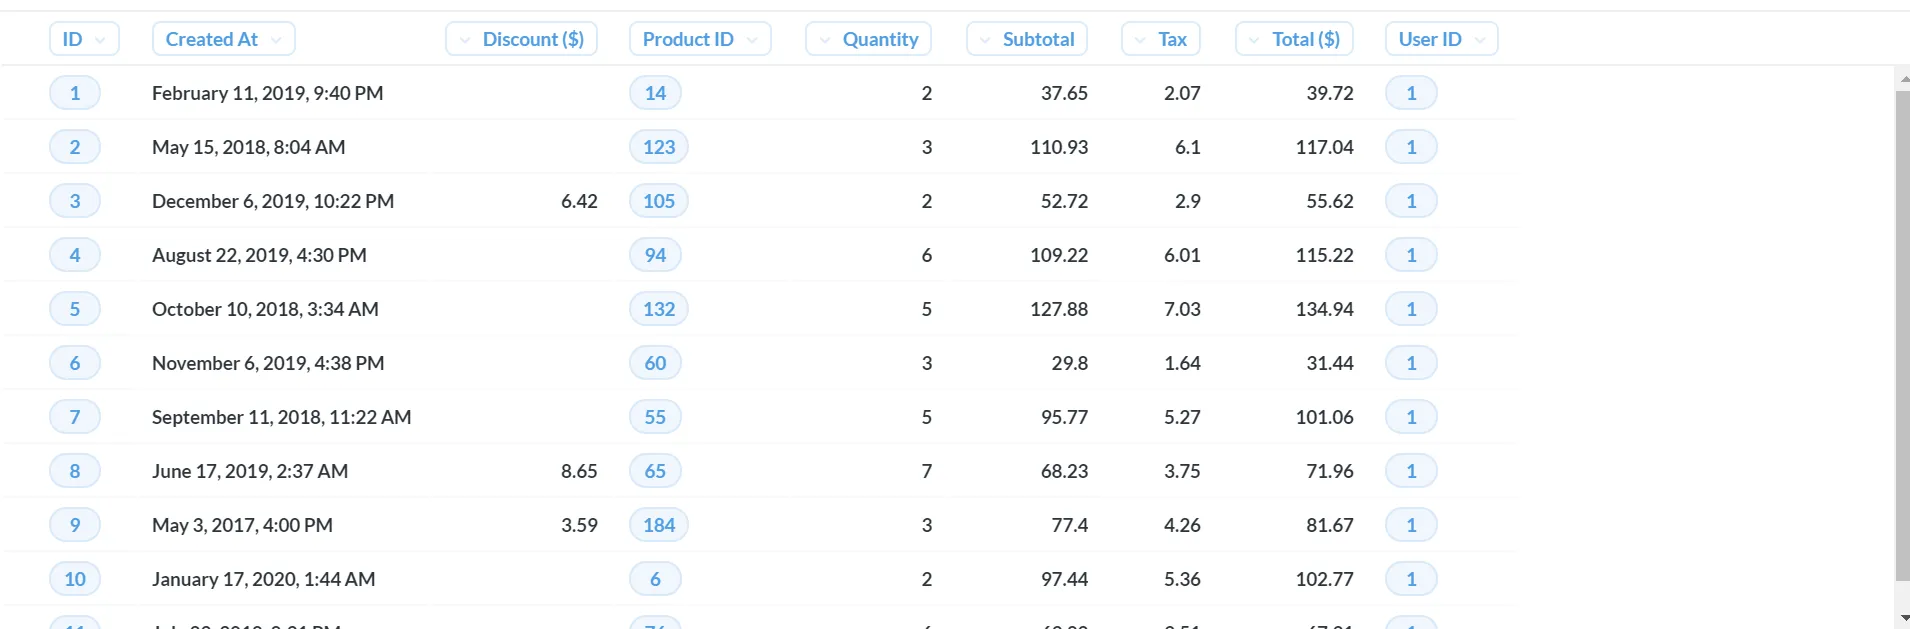Click the scrollbar down arrow
The width and height of the screenshot is (1910, 629).
(x=1903, y=619)
